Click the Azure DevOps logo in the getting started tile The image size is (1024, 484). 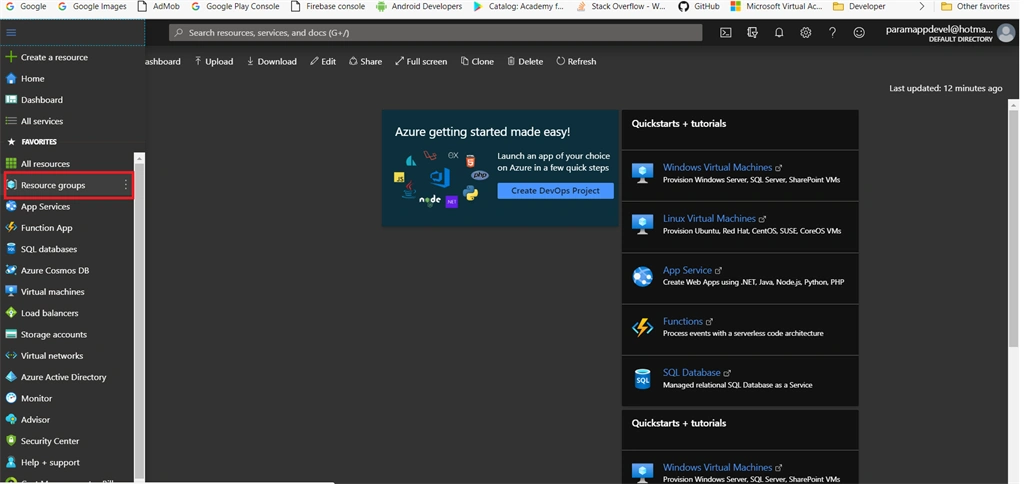coord(440,177)
